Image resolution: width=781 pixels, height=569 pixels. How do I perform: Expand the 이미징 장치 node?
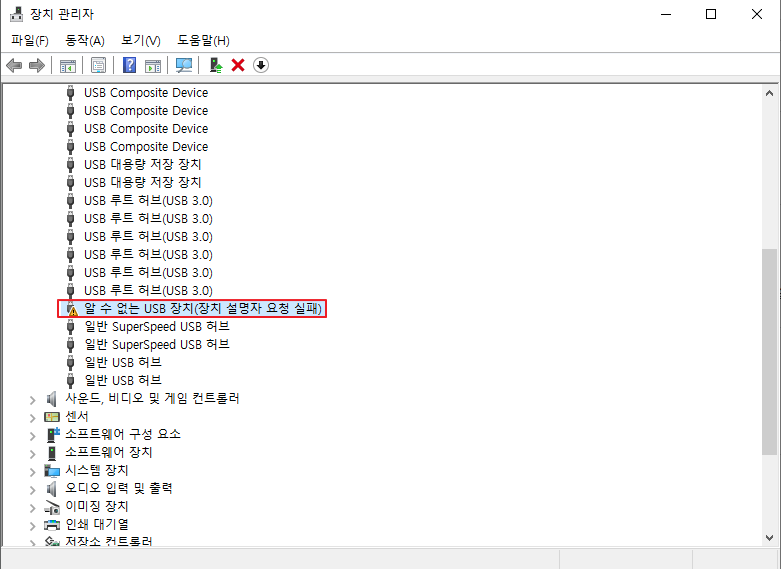[x=33, y=507]
